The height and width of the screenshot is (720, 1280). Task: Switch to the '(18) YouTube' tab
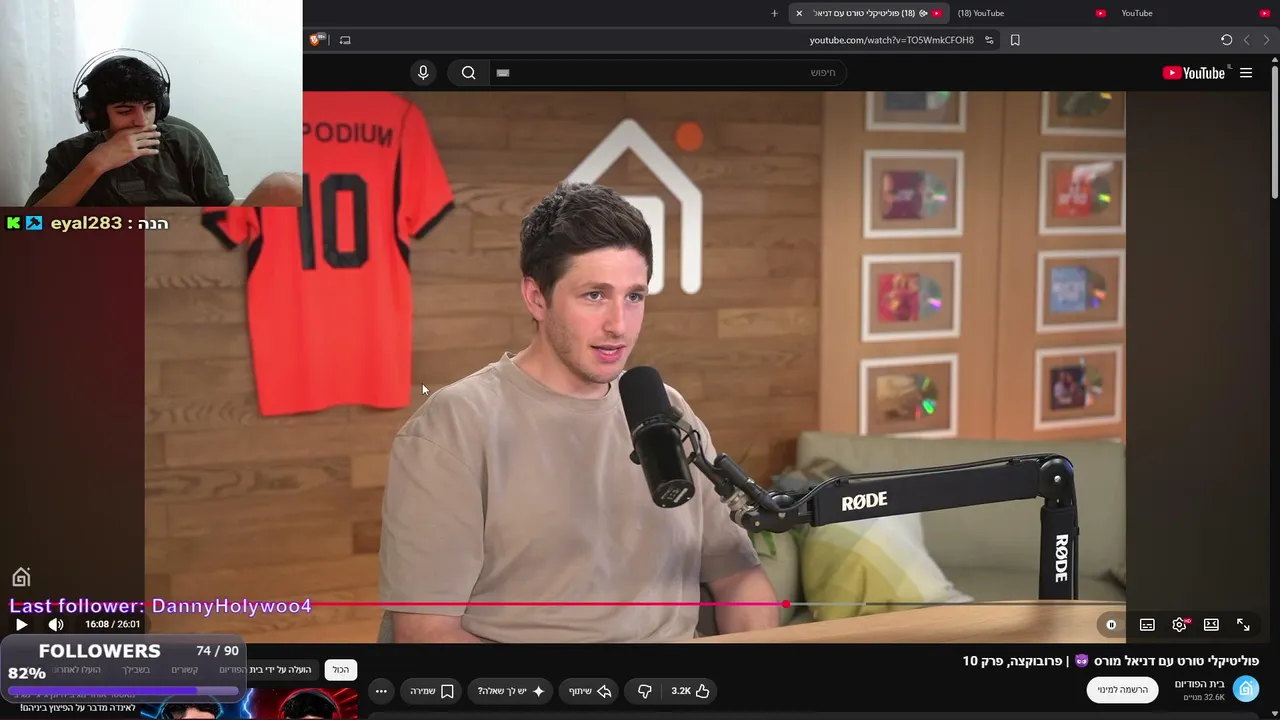point(1030,13)
